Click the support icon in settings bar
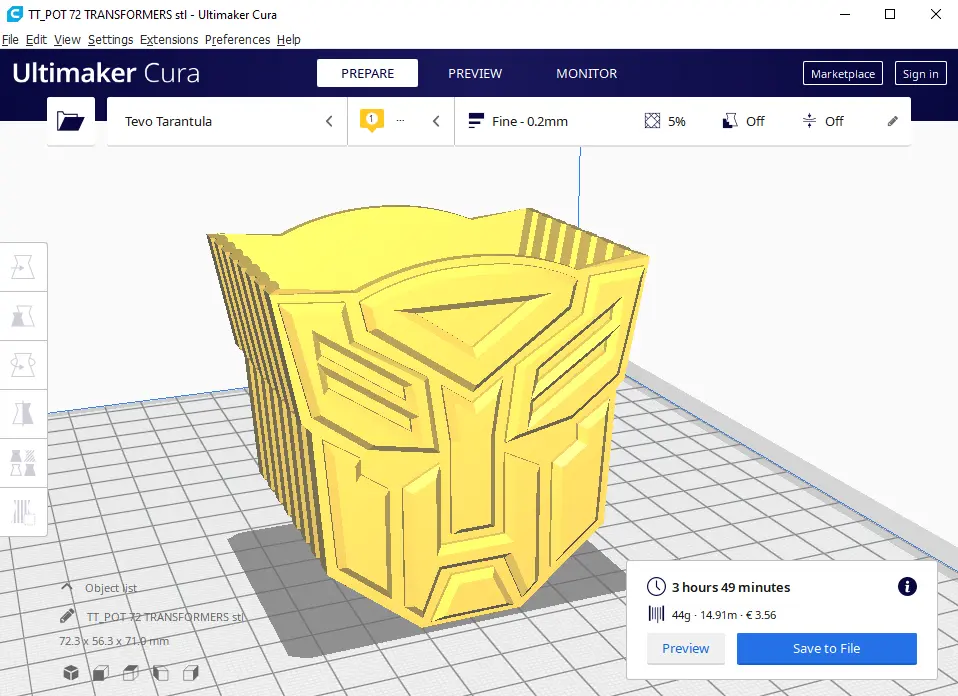This screenshot has width=958, height=696. pyautogui.click(x=729, y=121)
